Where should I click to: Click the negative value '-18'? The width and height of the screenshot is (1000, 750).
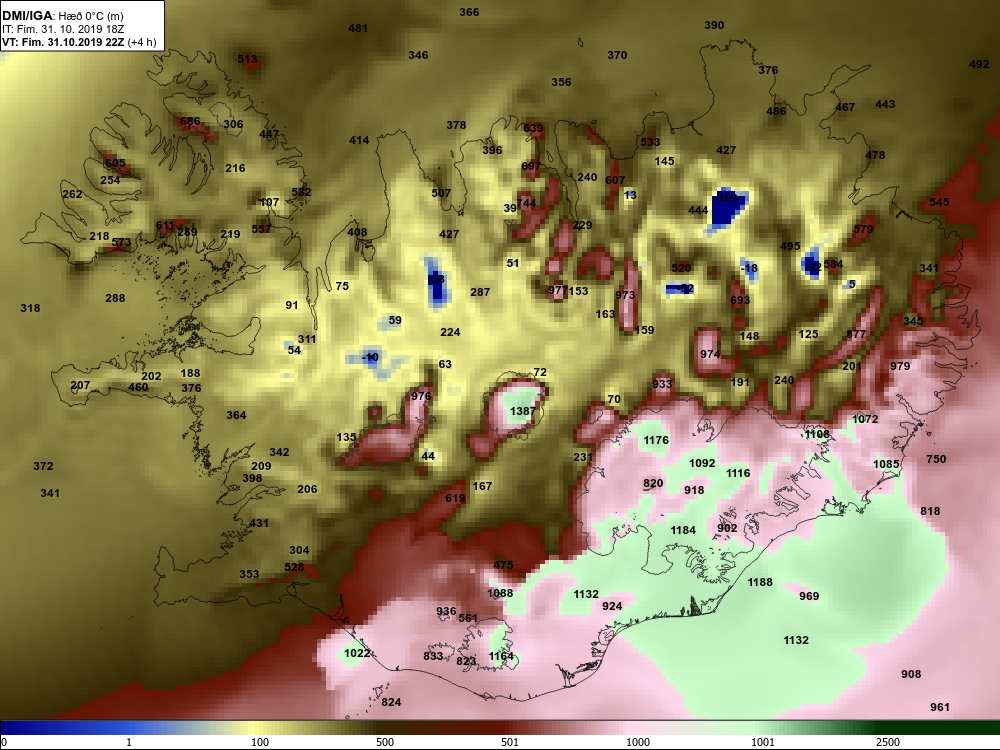tap(749, 268)
